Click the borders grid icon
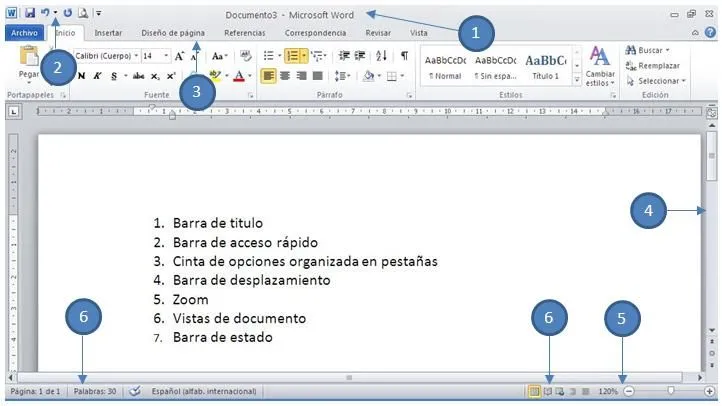 392,76
